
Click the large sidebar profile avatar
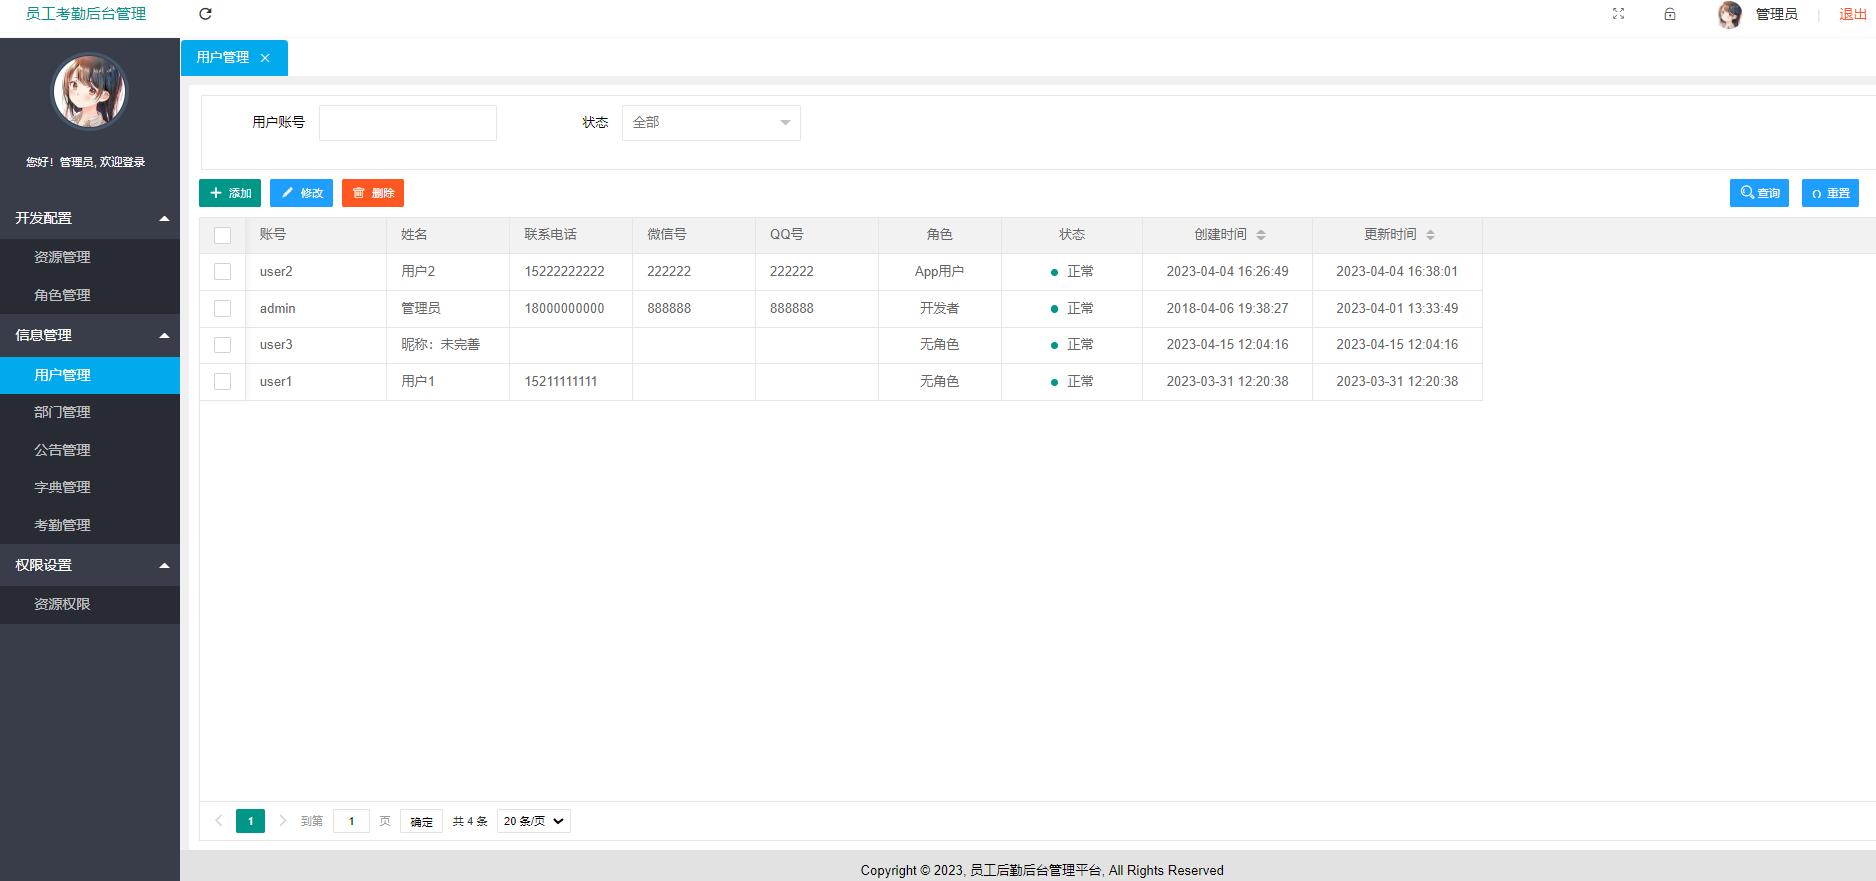tap(90, 92)
